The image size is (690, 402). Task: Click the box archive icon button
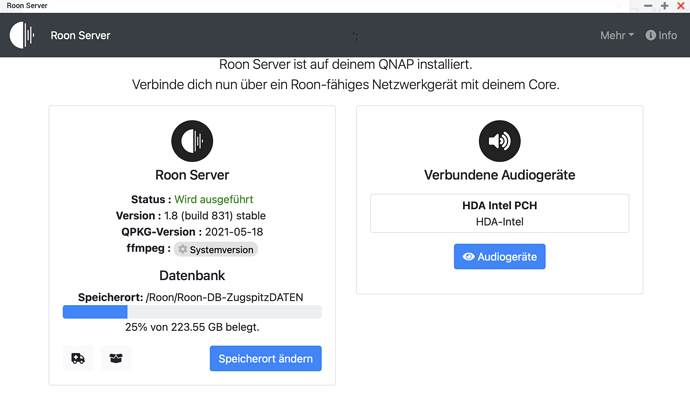[x=116, y=358]
